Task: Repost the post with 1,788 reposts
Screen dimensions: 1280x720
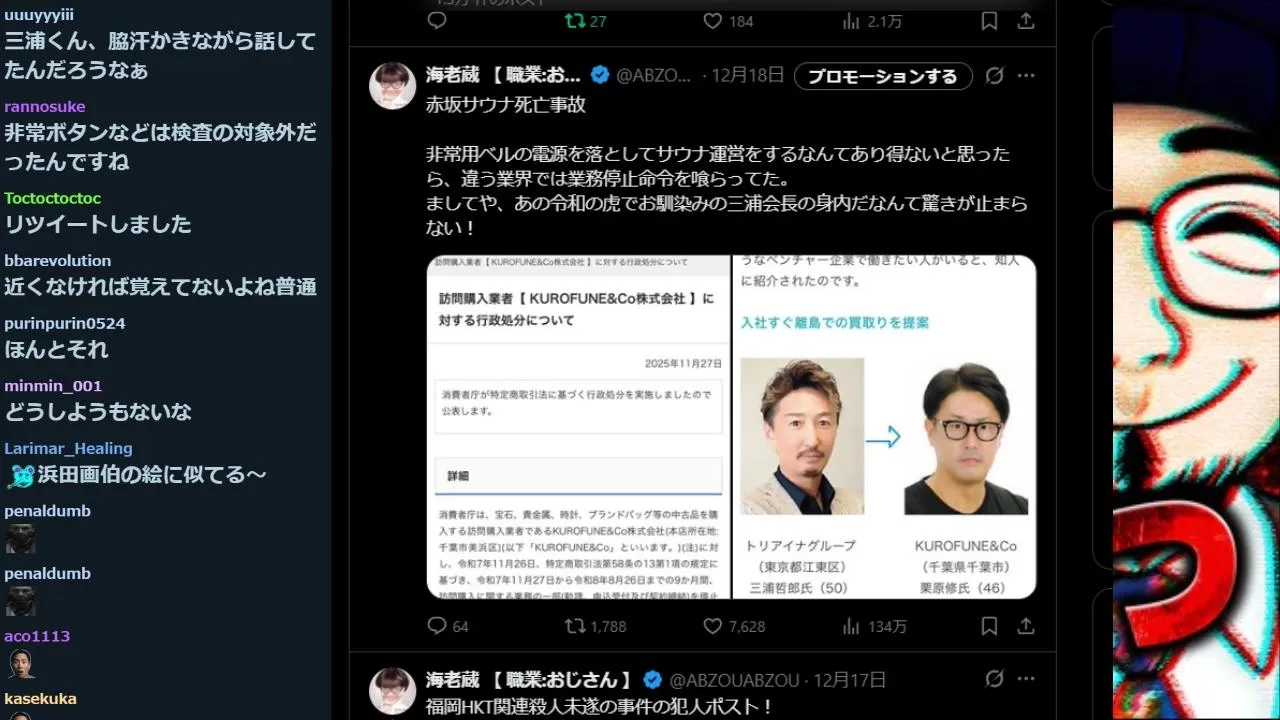Action: click(595, 626)
